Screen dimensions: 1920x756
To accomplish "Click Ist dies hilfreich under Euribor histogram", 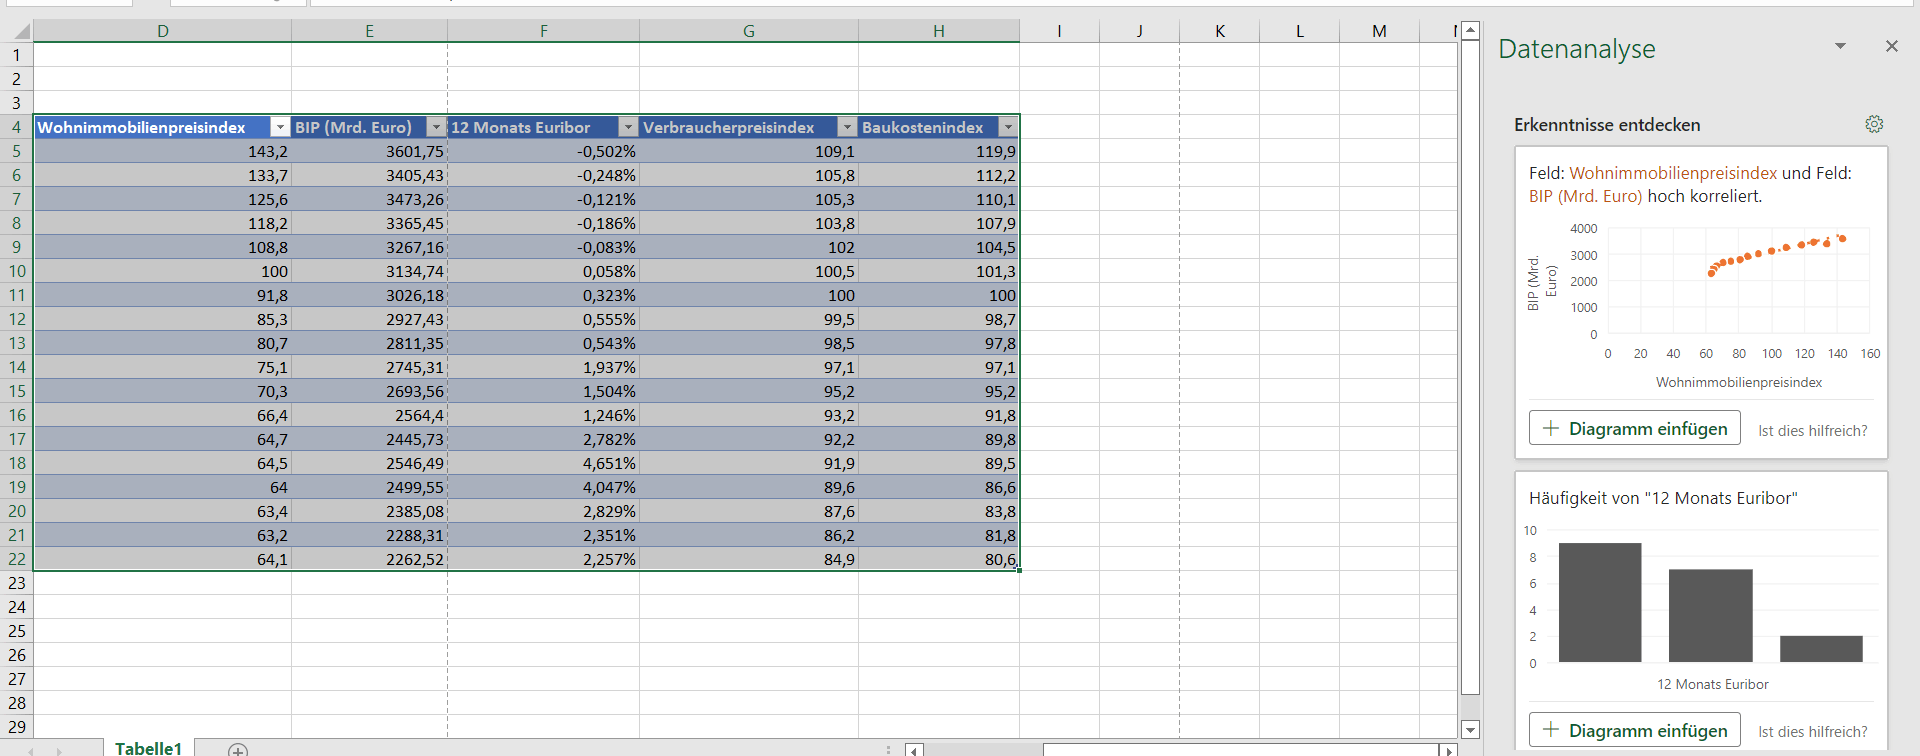I will (1812, 732).
